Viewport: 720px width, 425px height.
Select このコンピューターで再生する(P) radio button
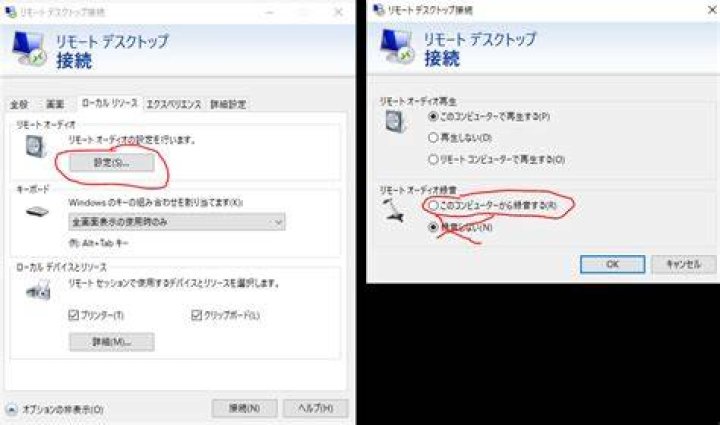(x=433, y=116)
